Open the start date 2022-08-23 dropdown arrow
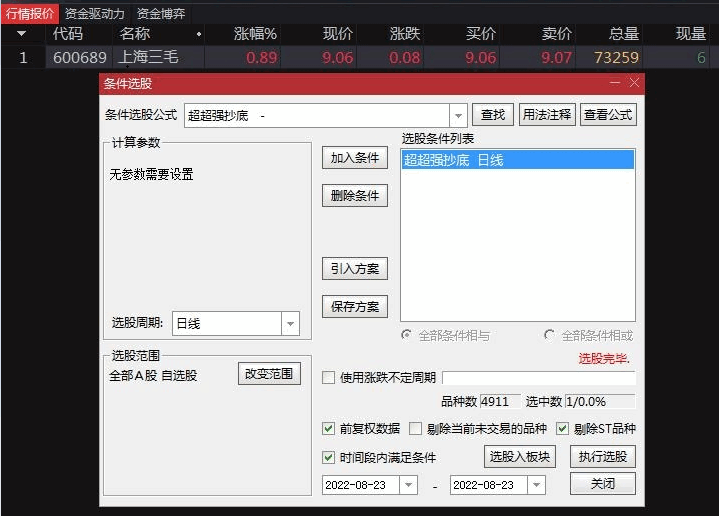 click(409, 485)
